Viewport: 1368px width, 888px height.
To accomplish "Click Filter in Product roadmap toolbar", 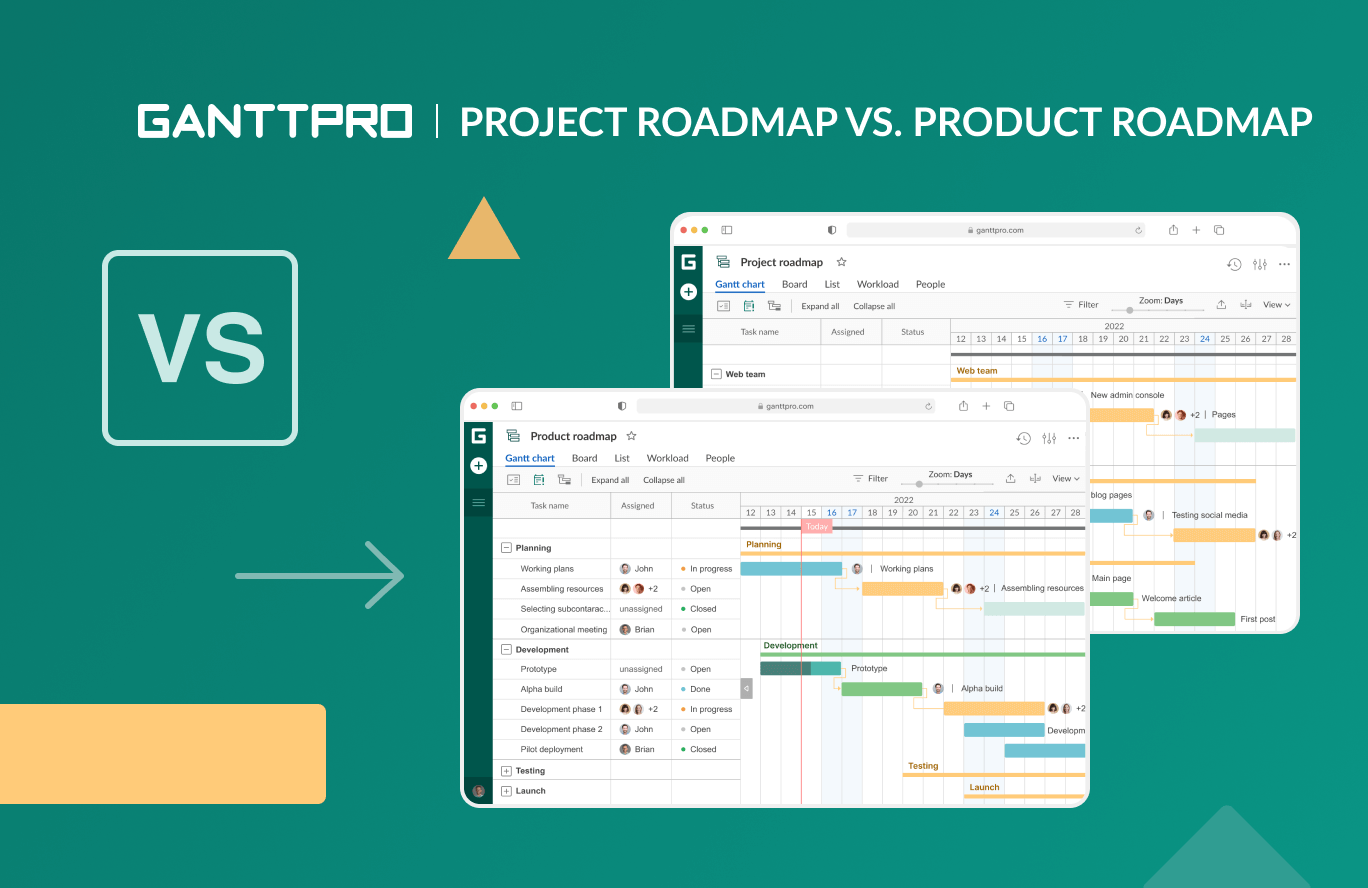I will [x=870, y=478].
